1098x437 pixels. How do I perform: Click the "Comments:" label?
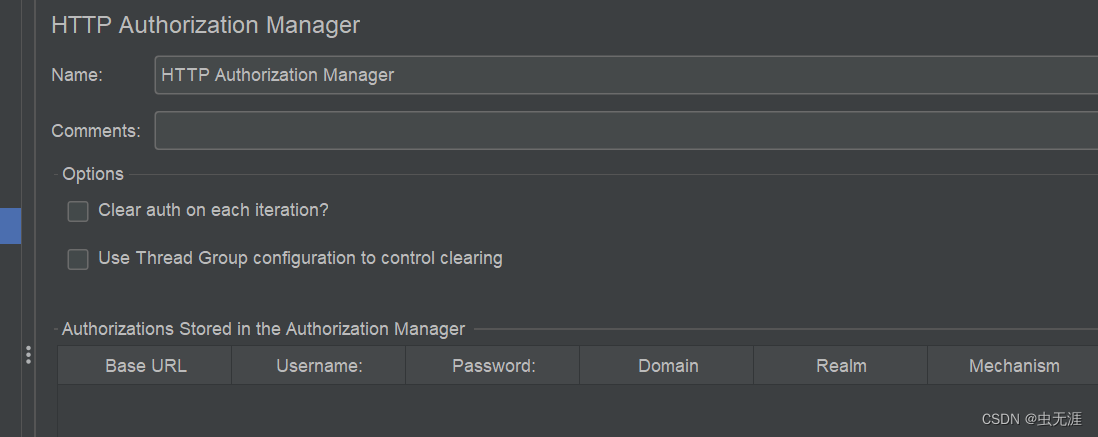(96, 131)
